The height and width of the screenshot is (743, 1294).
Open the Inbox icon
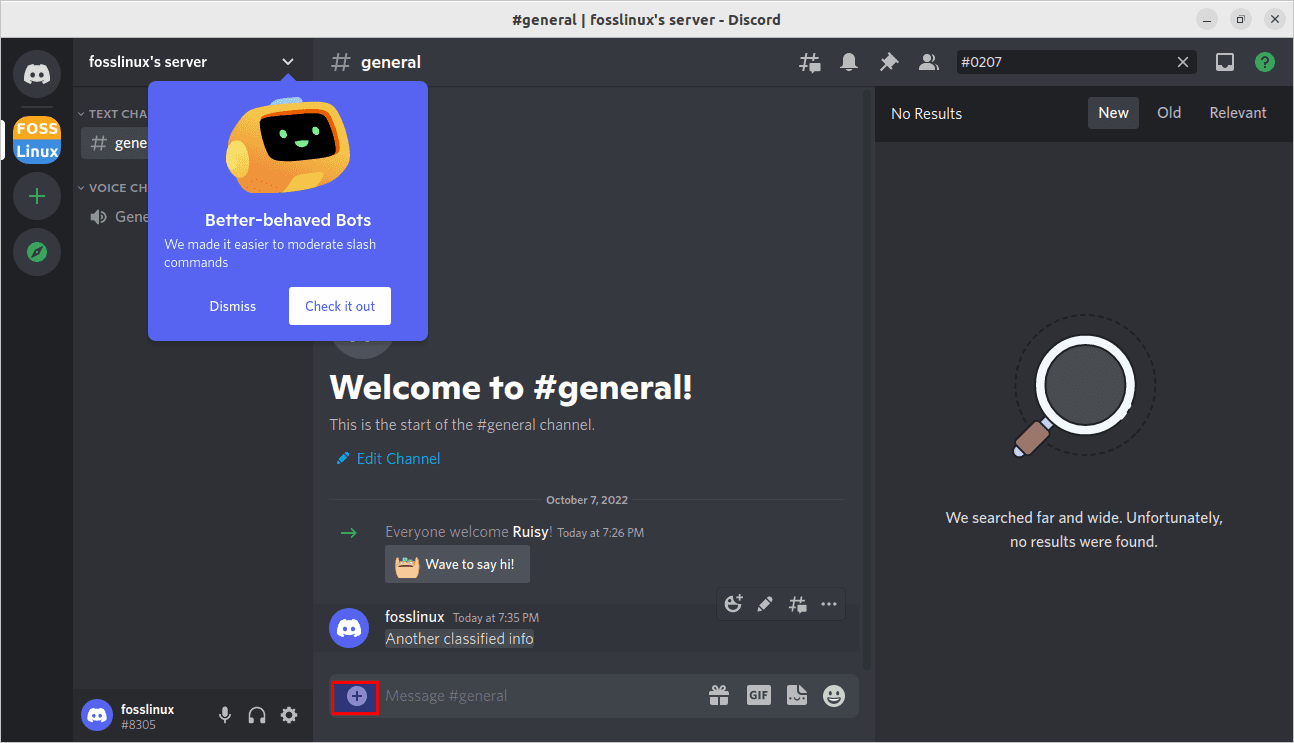pos(1225,62)
